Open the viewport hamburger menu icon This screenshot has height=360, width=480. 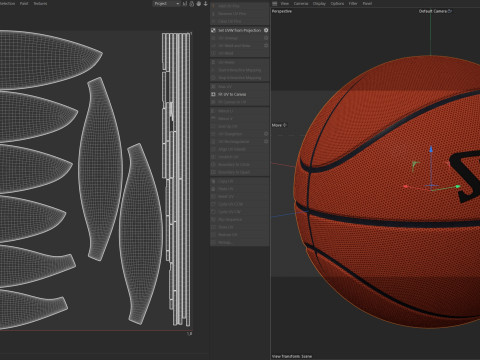coord(275,4)
